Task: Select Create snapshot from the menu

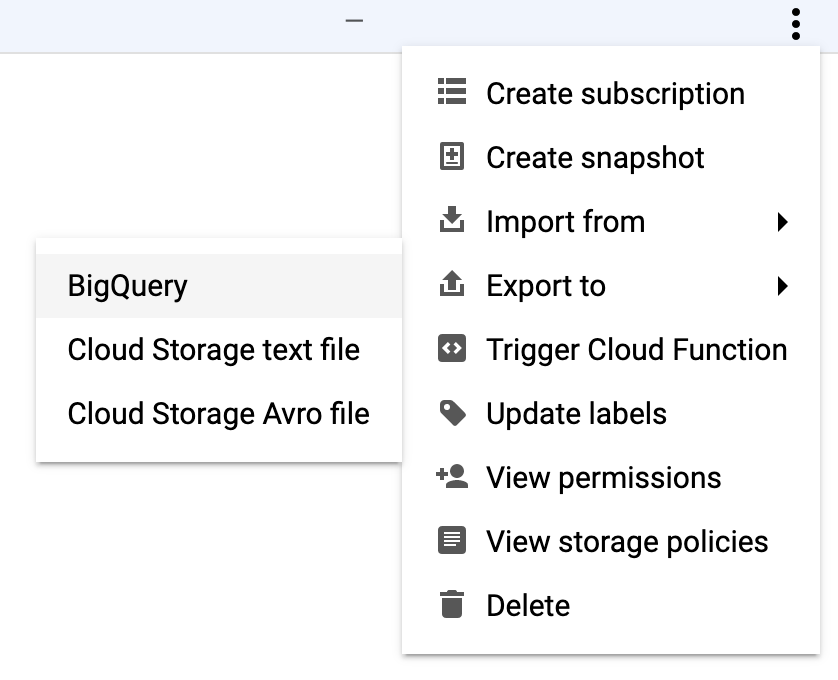Action: click(594, 157)
